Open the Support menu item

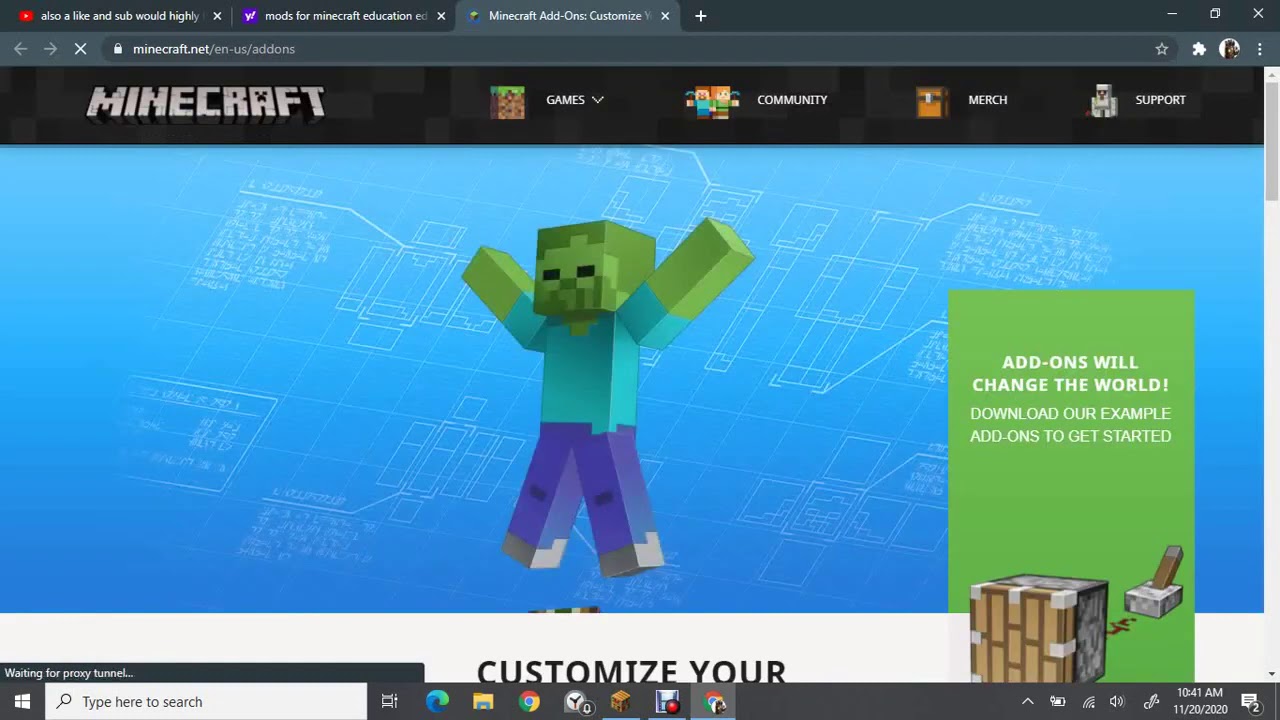[x=1160, y=100]
